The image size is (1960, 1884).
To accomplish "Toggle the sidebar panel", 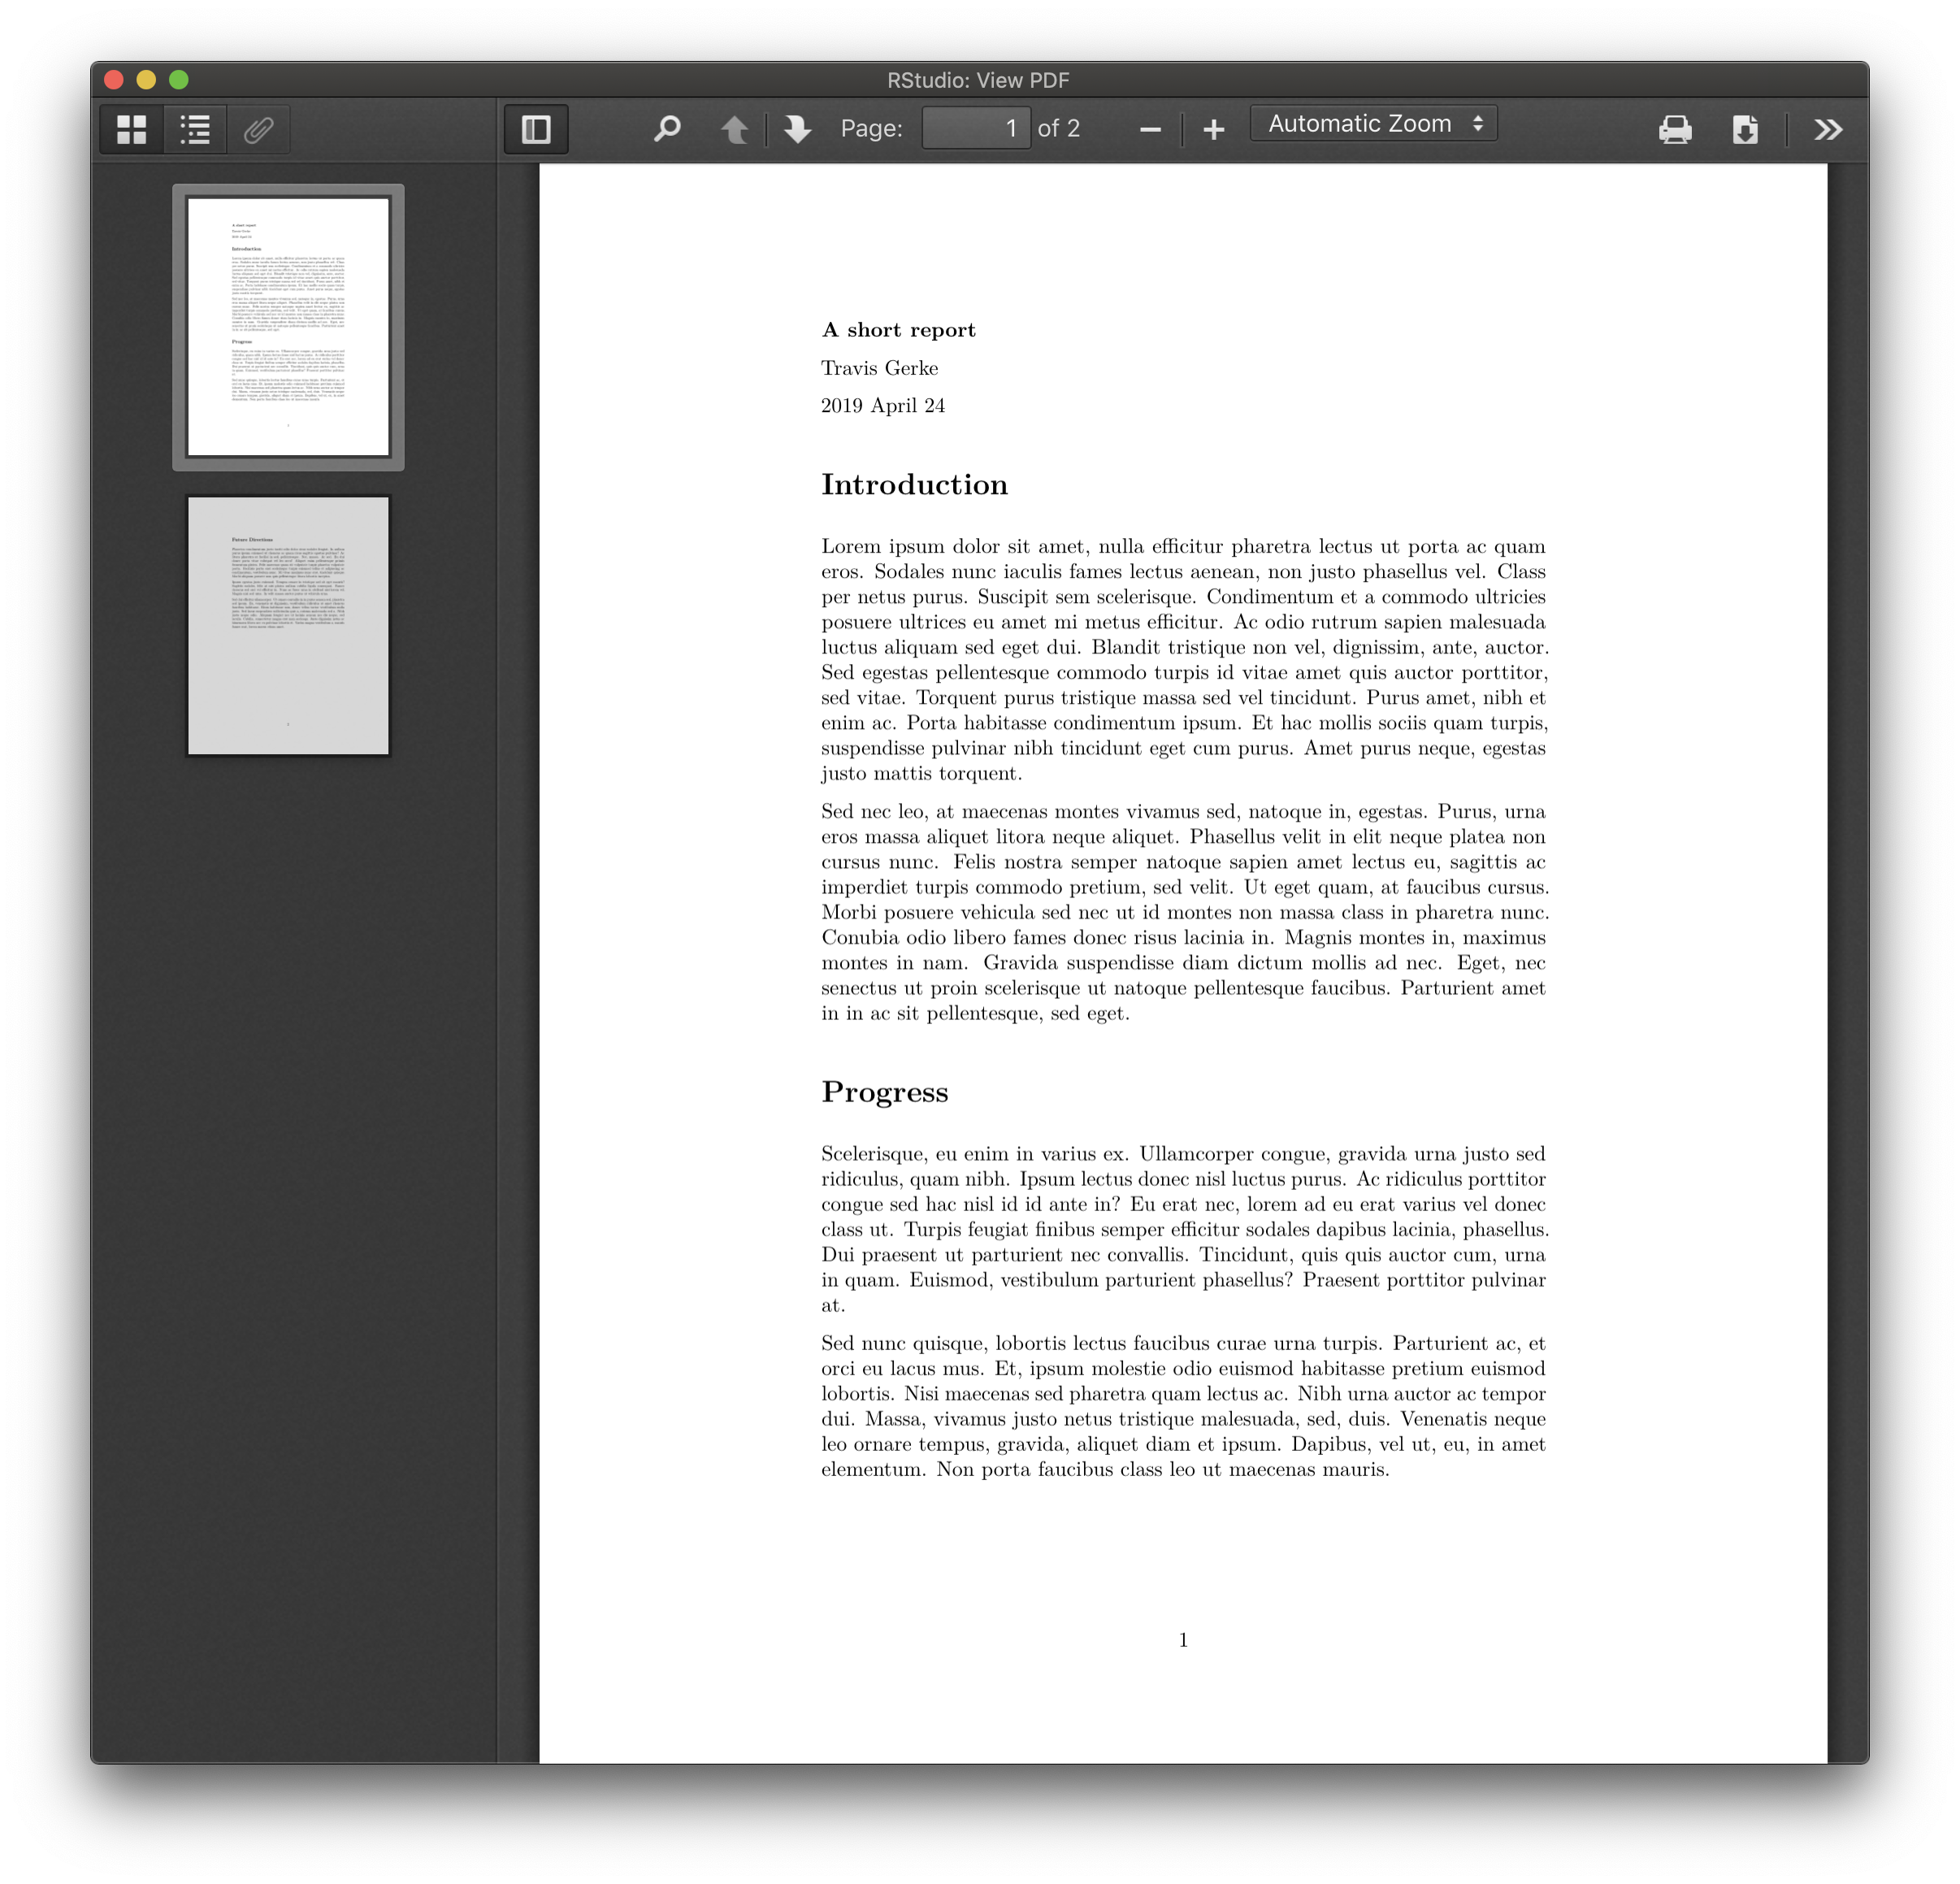I will click(536, 129).
